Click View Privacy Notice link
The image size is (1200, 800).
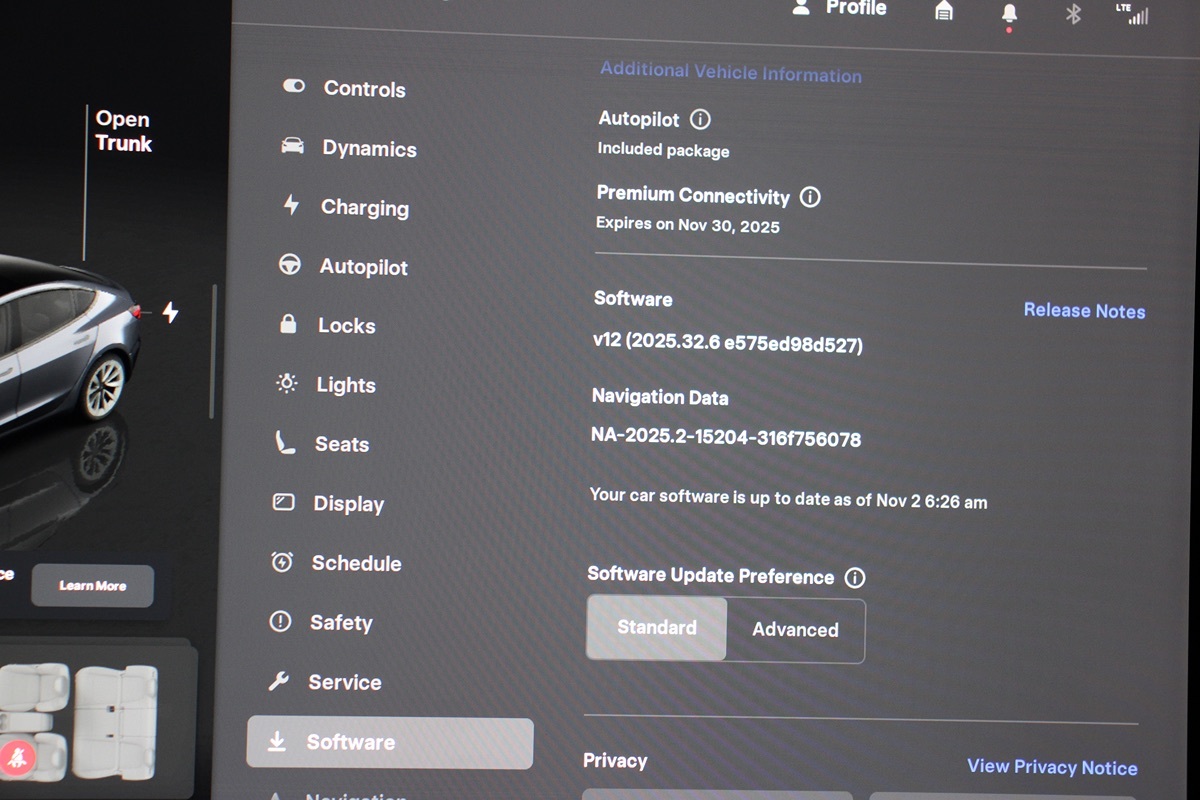[1052, 767]
